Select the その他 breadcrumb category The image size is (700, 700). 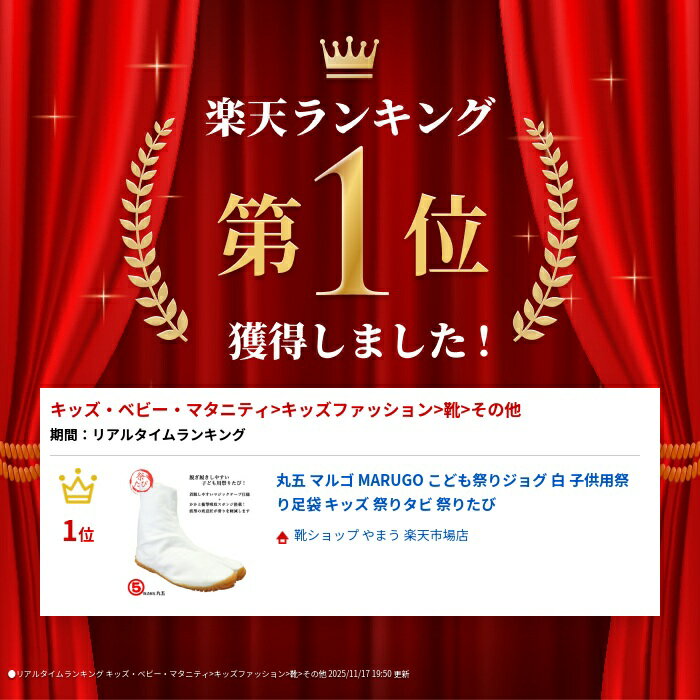tap(496, 410)
